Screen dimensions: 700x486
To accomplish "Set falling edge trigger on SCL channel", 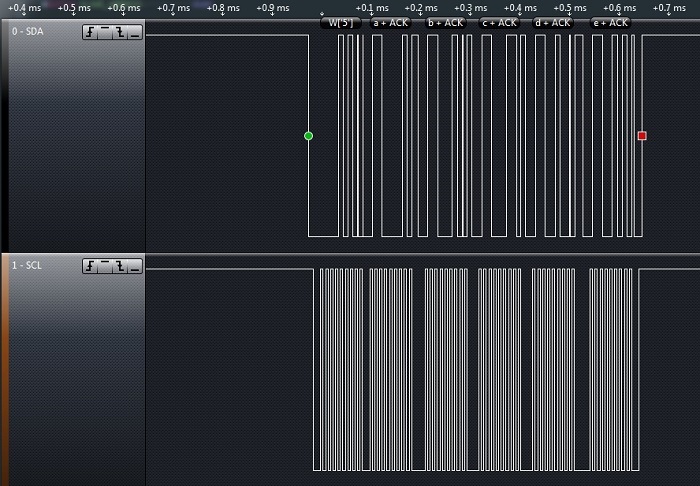I will (120, 266).
